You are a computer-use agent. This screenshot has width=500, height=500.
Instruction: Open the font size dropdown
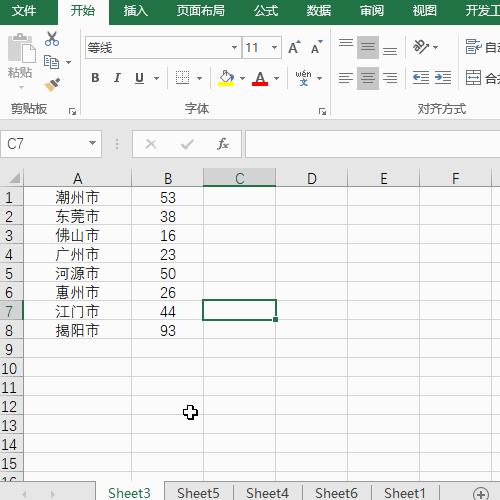coord(274,47)
